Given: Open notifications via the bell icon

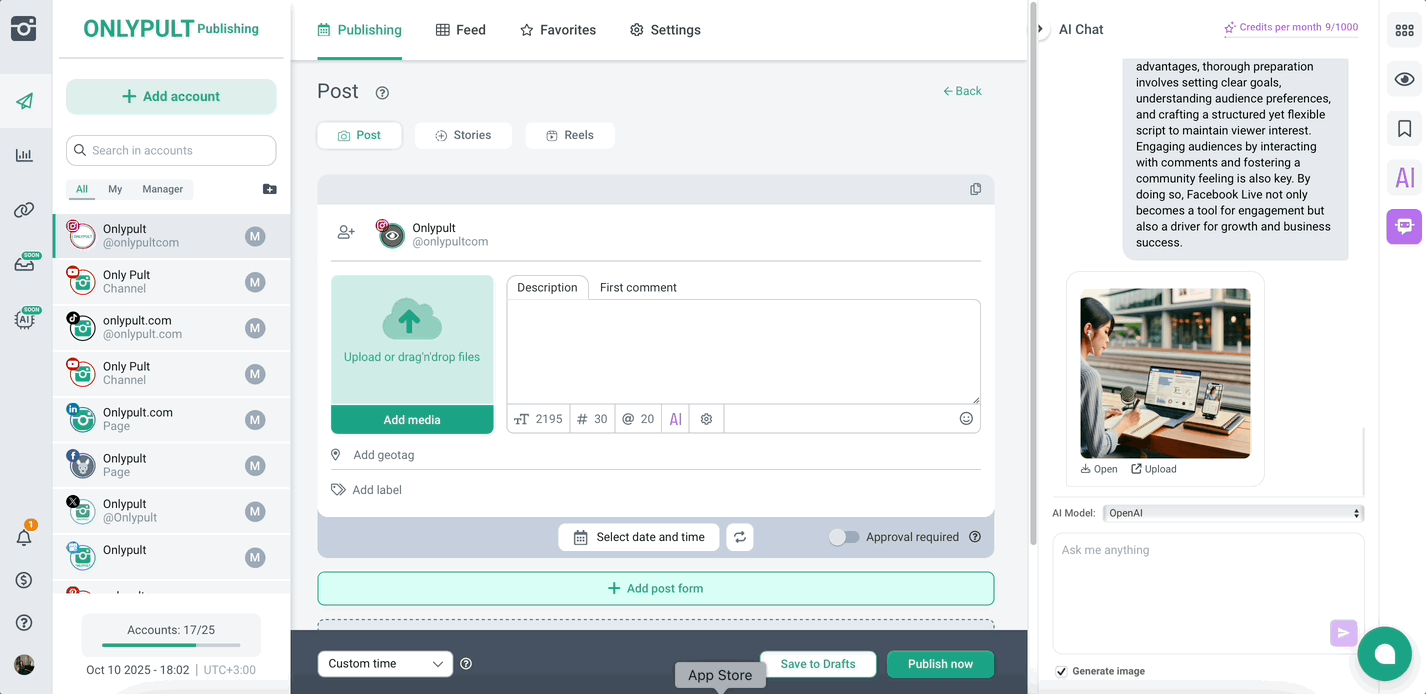Looking at the screenshot, I should click(x=24, y=536).
